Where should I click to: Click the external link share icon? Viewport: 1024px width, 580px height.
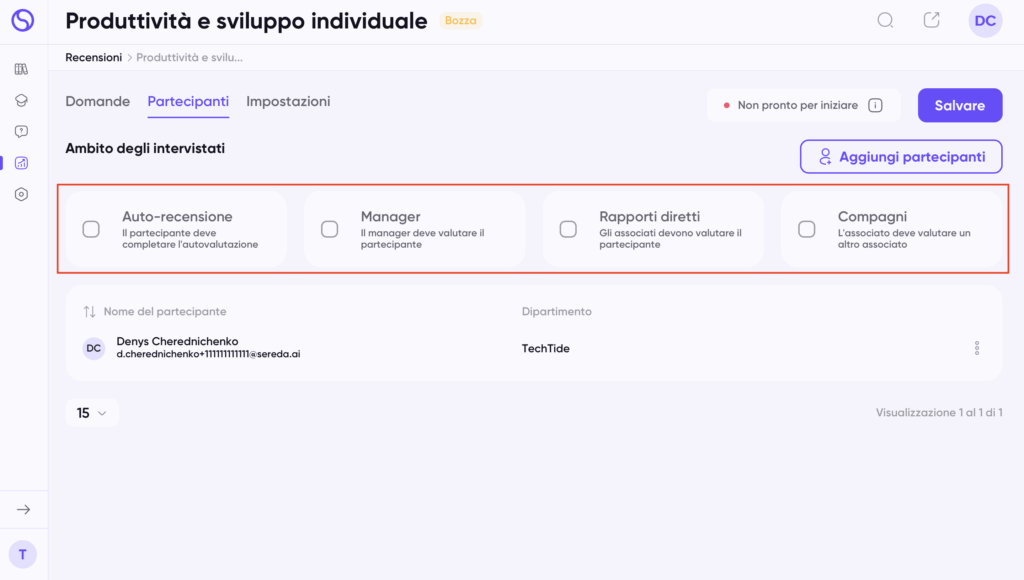[x=931, y=20]
